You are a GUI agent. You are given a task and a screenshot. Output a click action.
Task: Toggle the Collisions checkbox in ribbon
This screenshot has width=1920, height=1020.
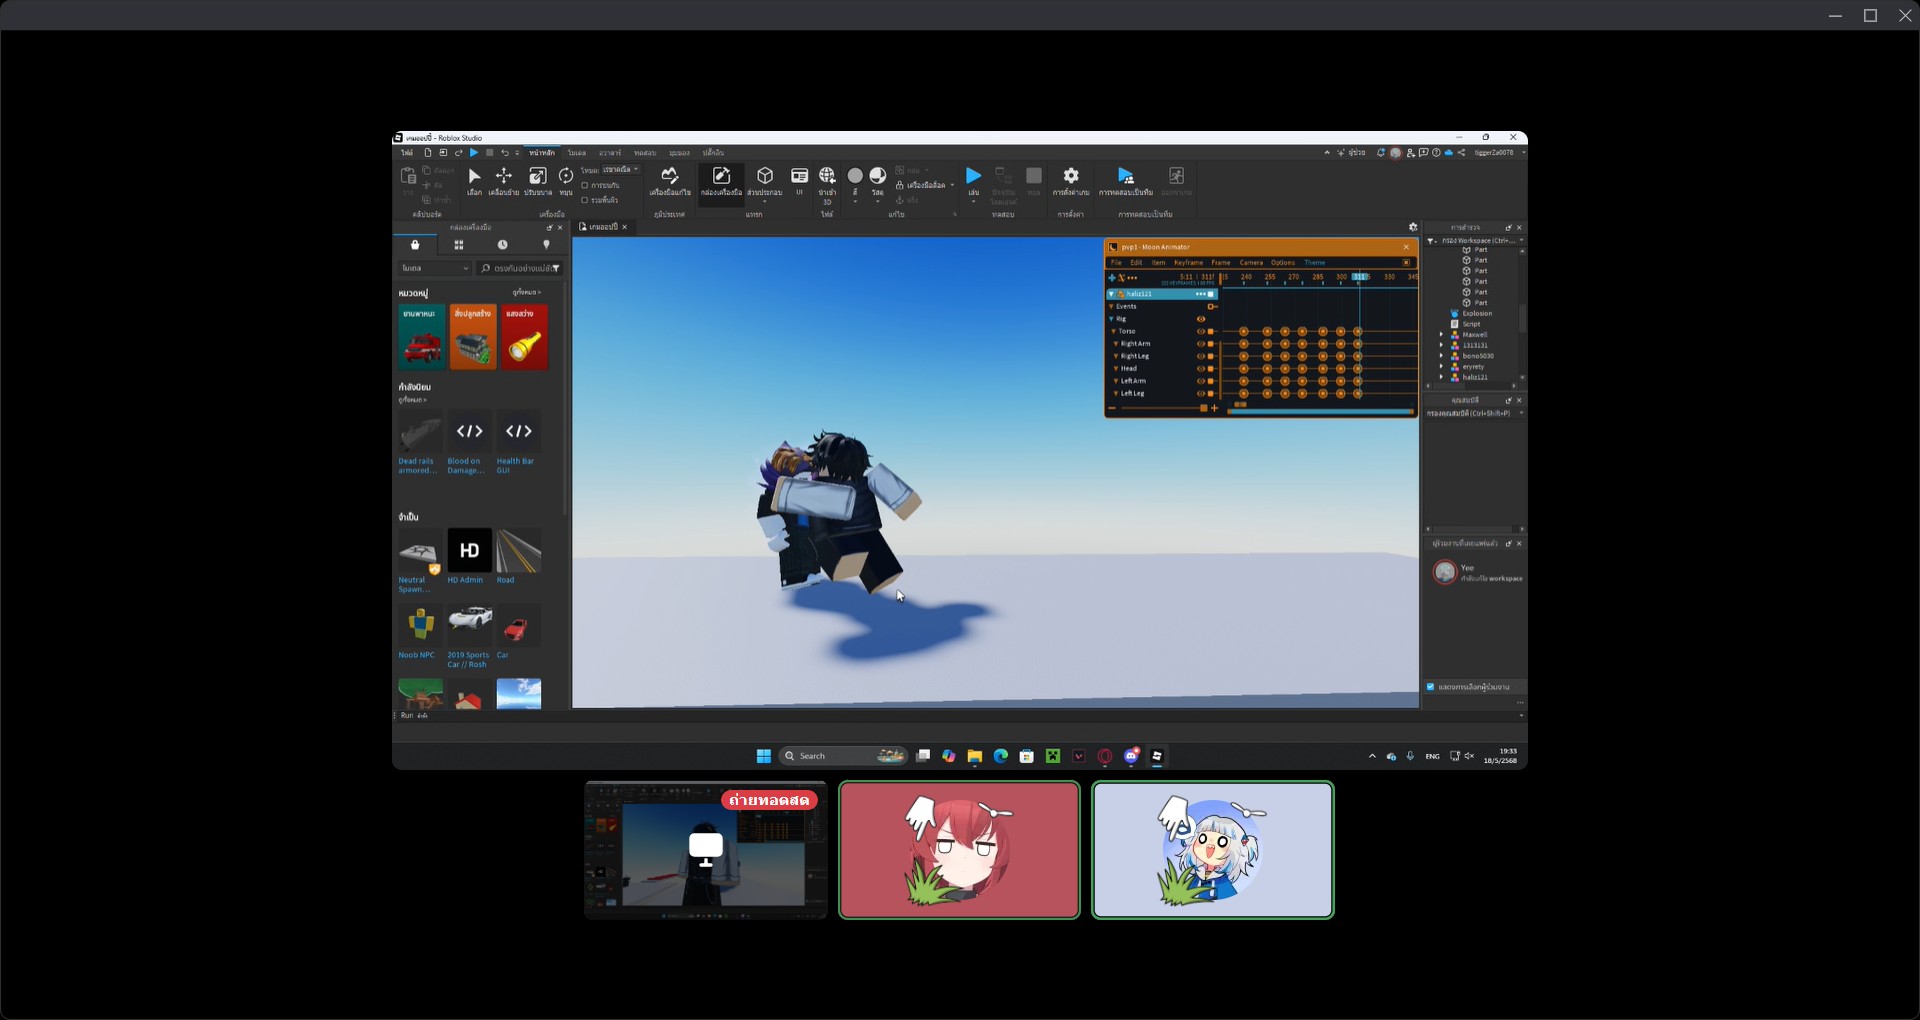click(584, 185)
